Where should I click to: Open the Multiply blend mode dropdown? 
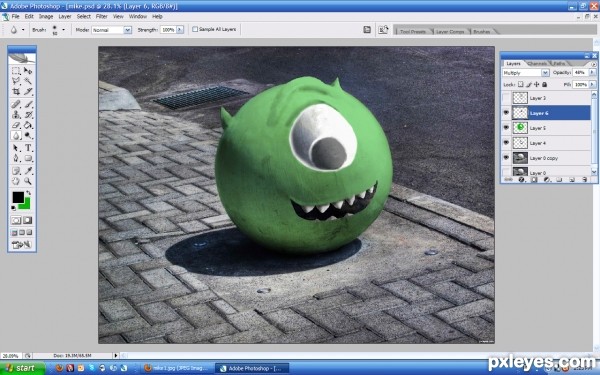click(526, 73)
